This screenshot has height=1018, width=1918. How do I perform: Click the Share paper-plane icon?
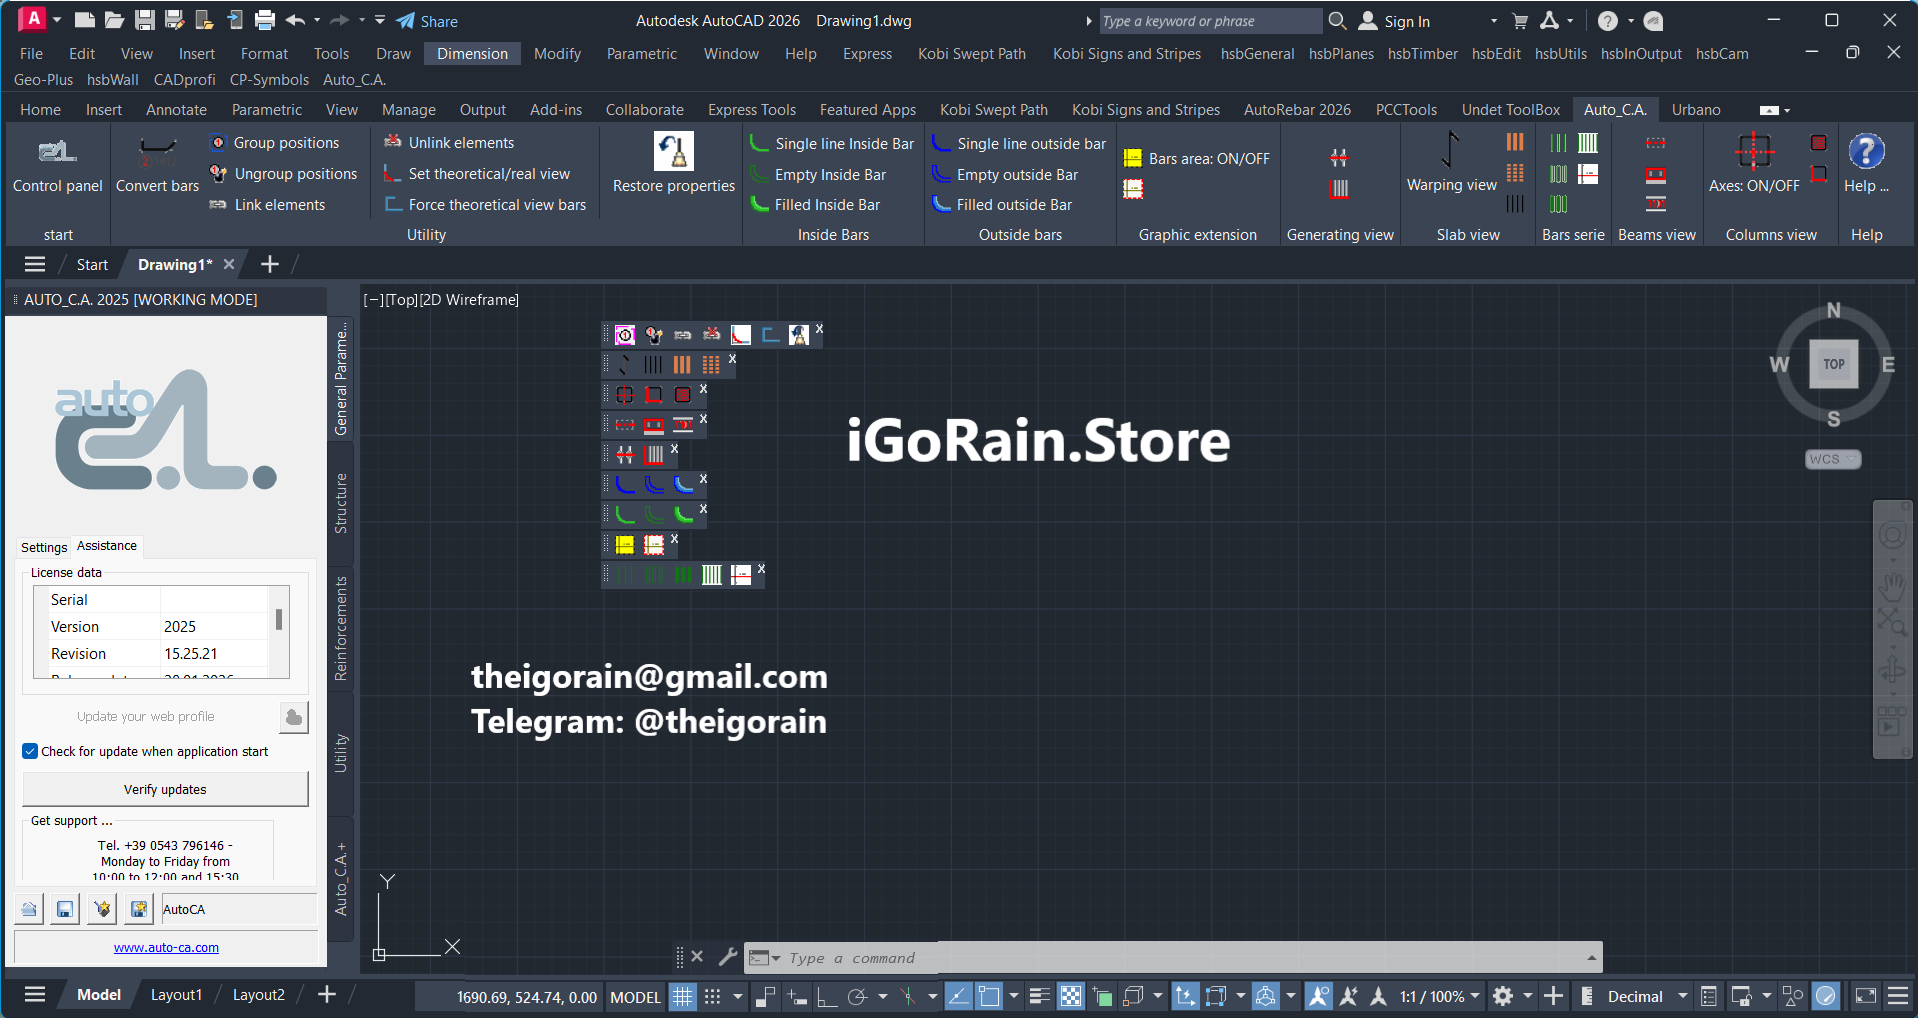tap(405, 21)
